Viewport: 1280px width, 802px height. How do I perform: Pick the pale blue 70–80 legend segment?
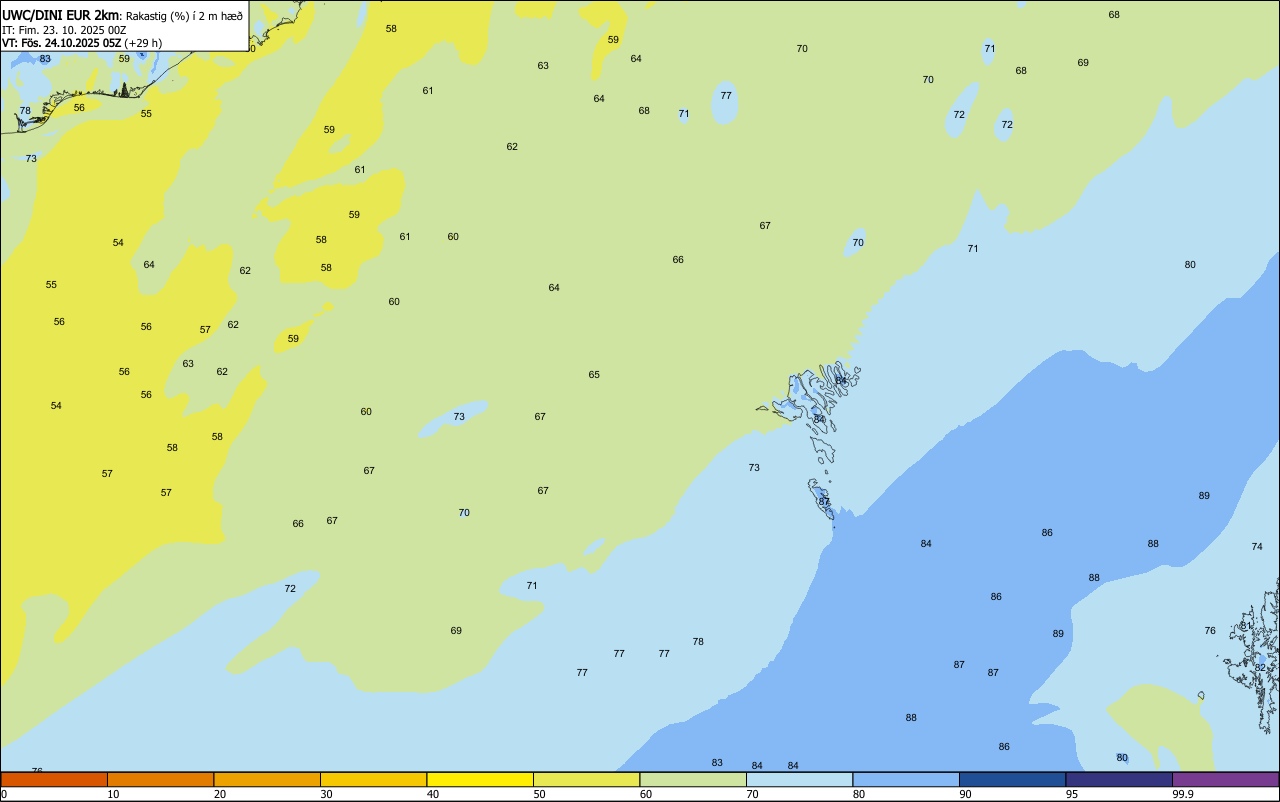(799, 779)
